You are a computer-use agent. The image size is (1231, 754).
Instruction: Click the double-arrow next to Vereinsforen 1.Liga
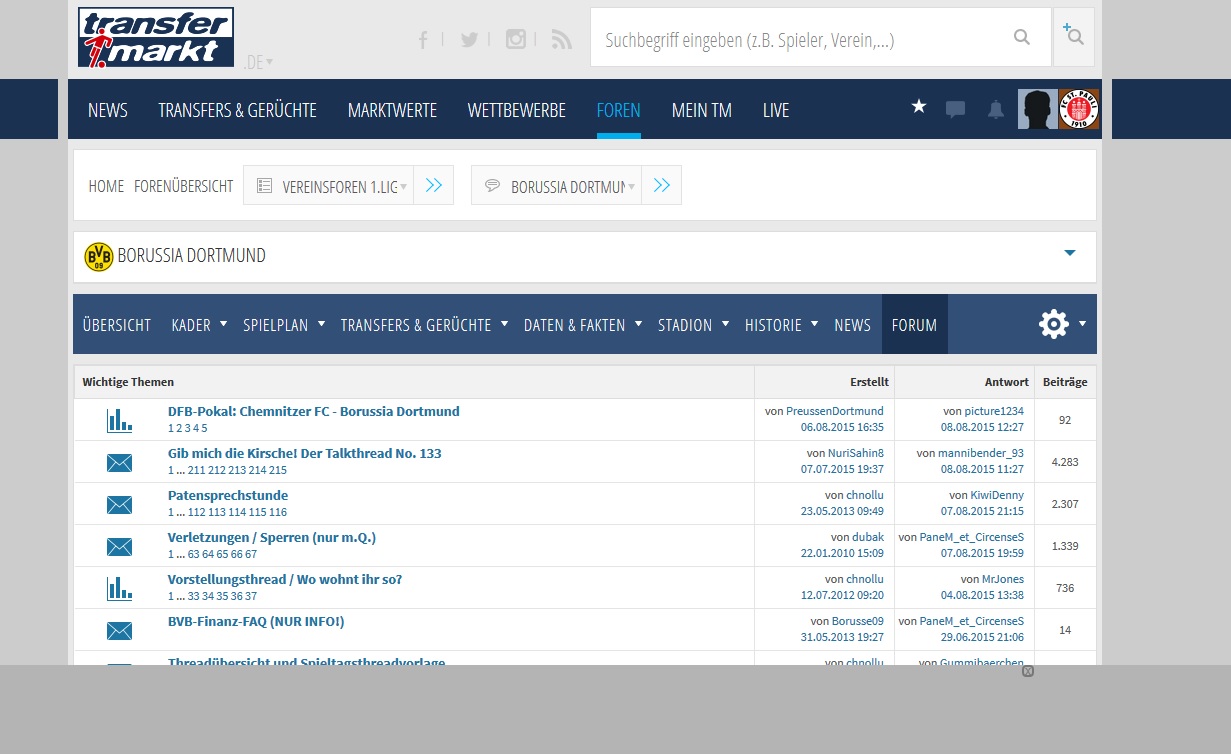(433, 185)
